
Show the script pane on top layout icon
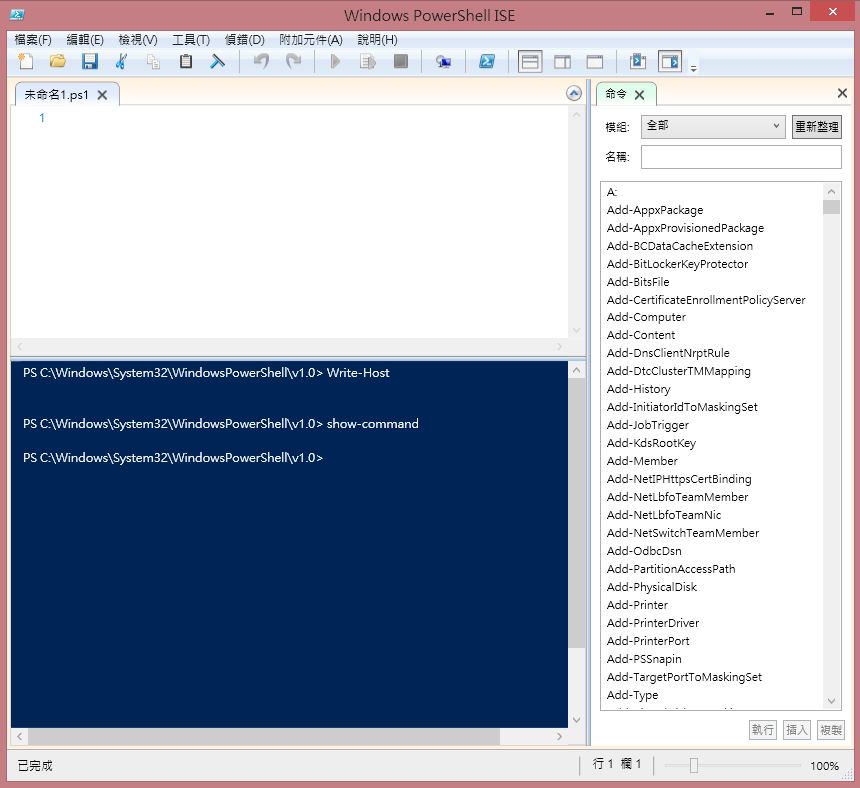pyautogui.click(x=530, y=61)
